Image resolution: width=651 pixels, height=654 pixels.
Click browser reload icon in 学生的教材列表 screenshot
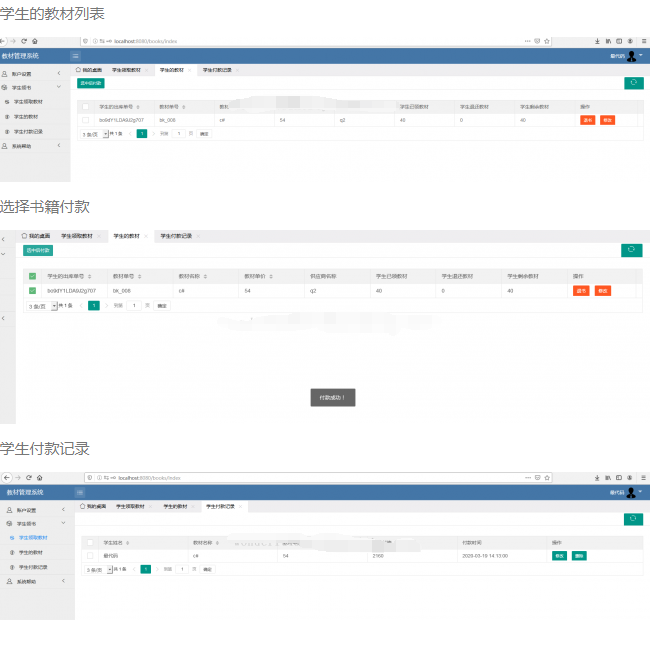pos(24,41)
